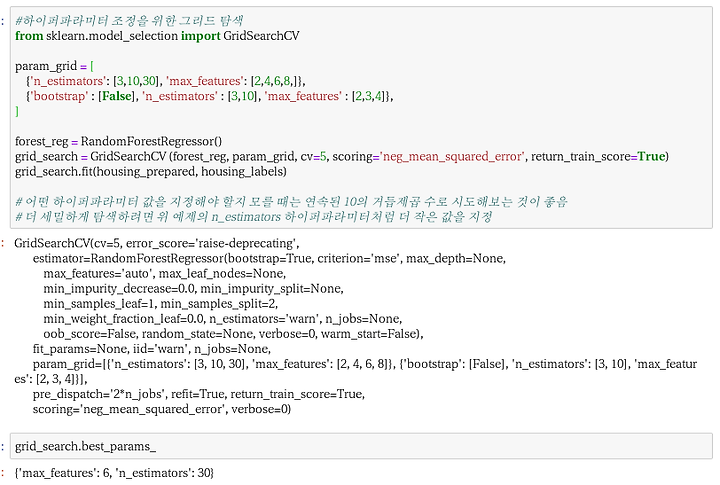Viewport: 720px width, 485px height.
Task: Click output line starting 'pre_dispatch='2*n_jobs', refit=True'
Action: (x=199, y=395)
